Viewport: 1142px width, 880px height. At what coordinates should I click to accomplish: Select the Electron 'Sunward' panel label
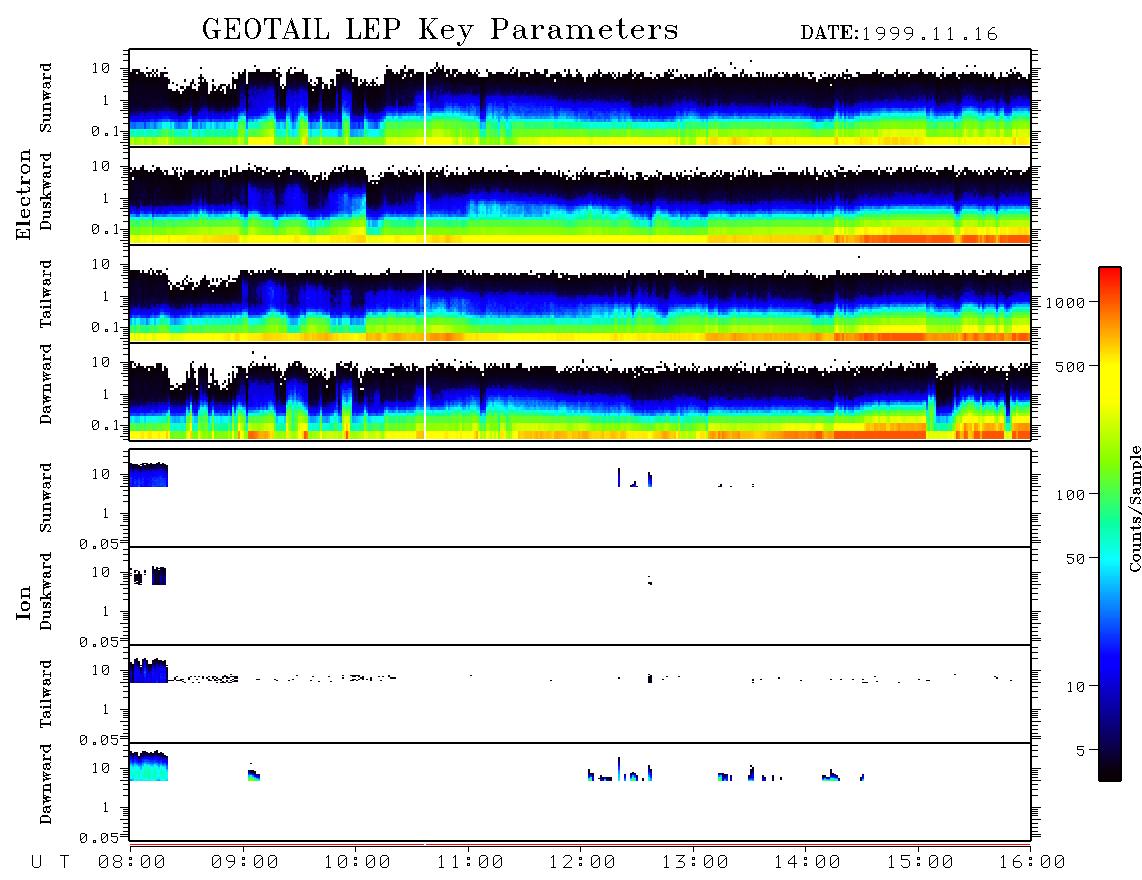(x=46, y=98)
